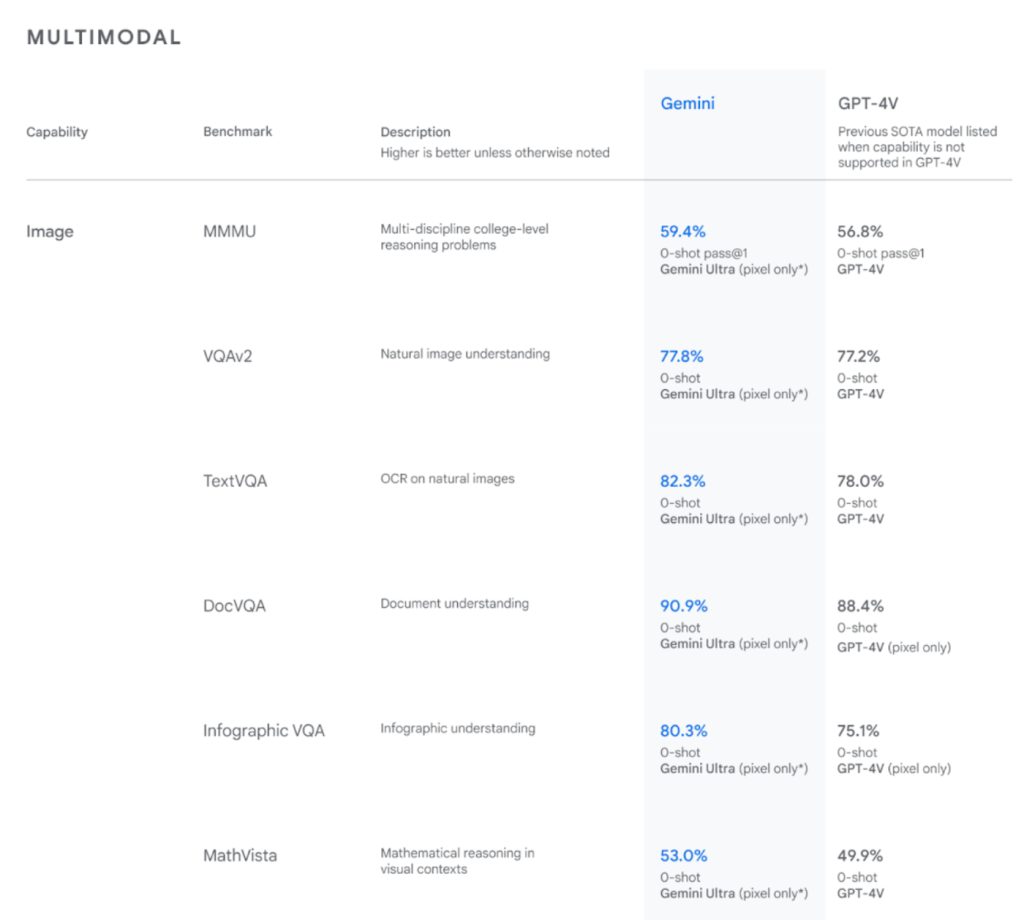
Task: Select the "Document understanding" description text
Action: [x=454, y=604]
